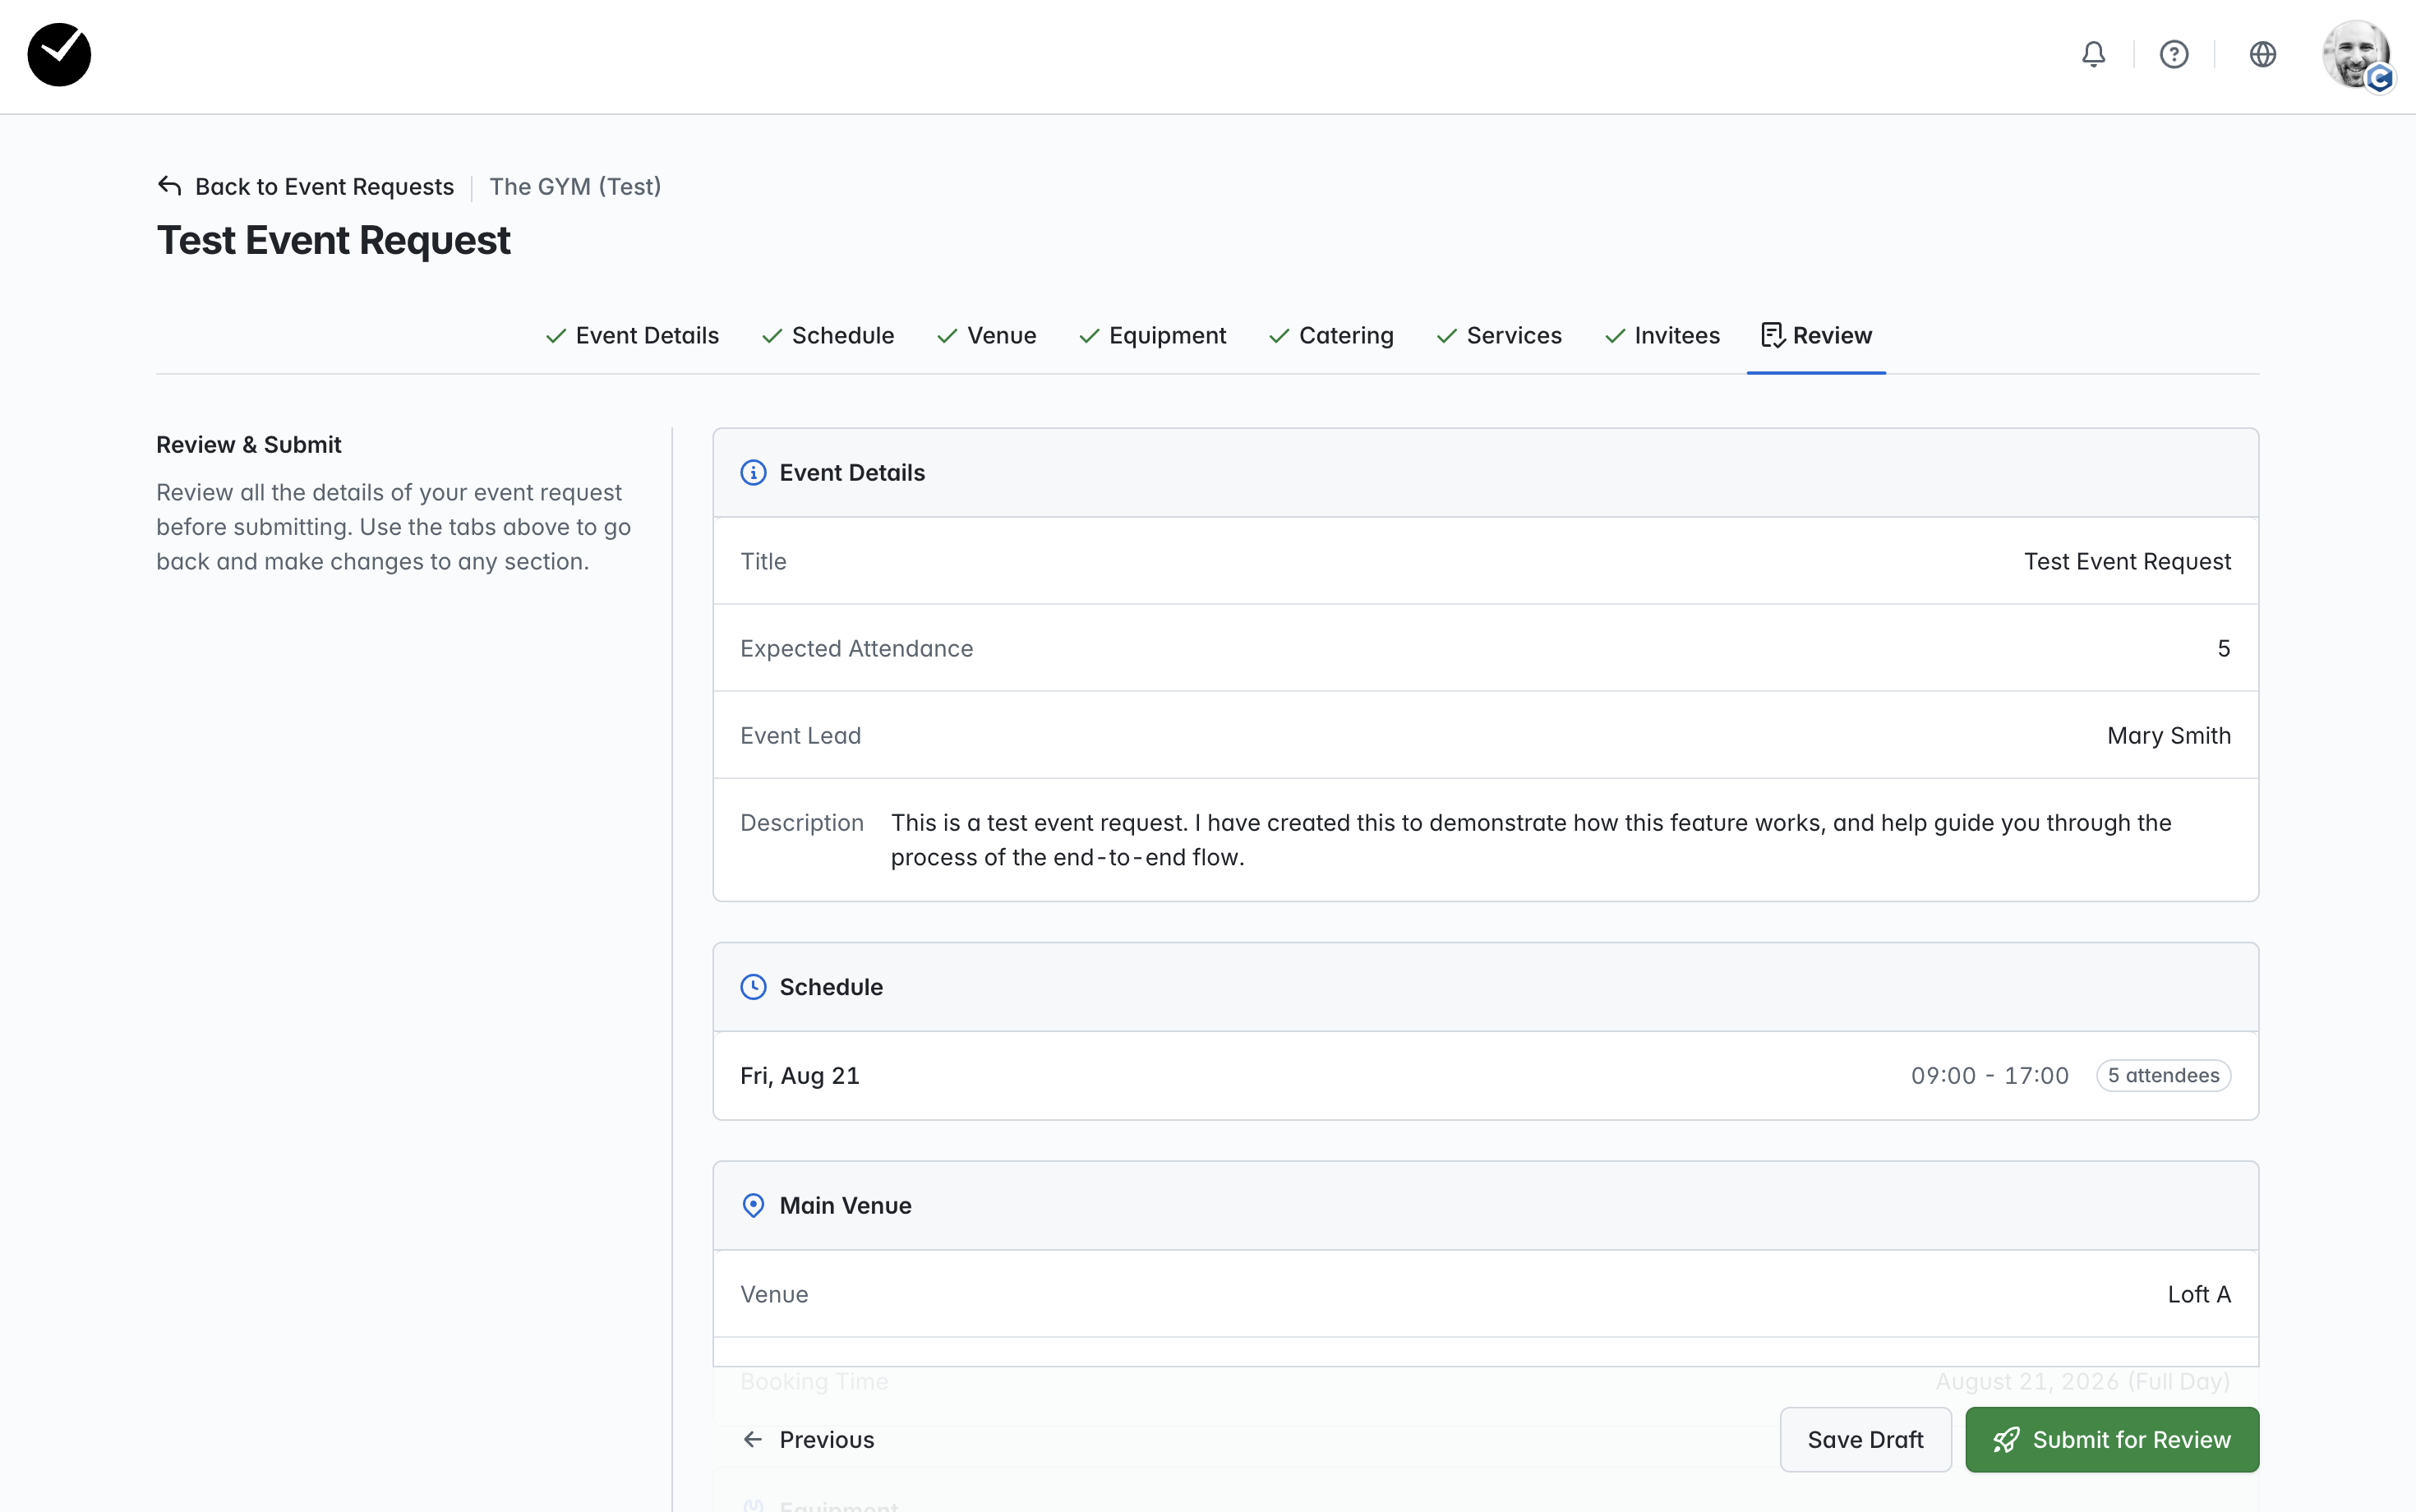The image size is (2416, 1512).
Task: Switch to the Schedule tab
Action: [x=828, y=336]
